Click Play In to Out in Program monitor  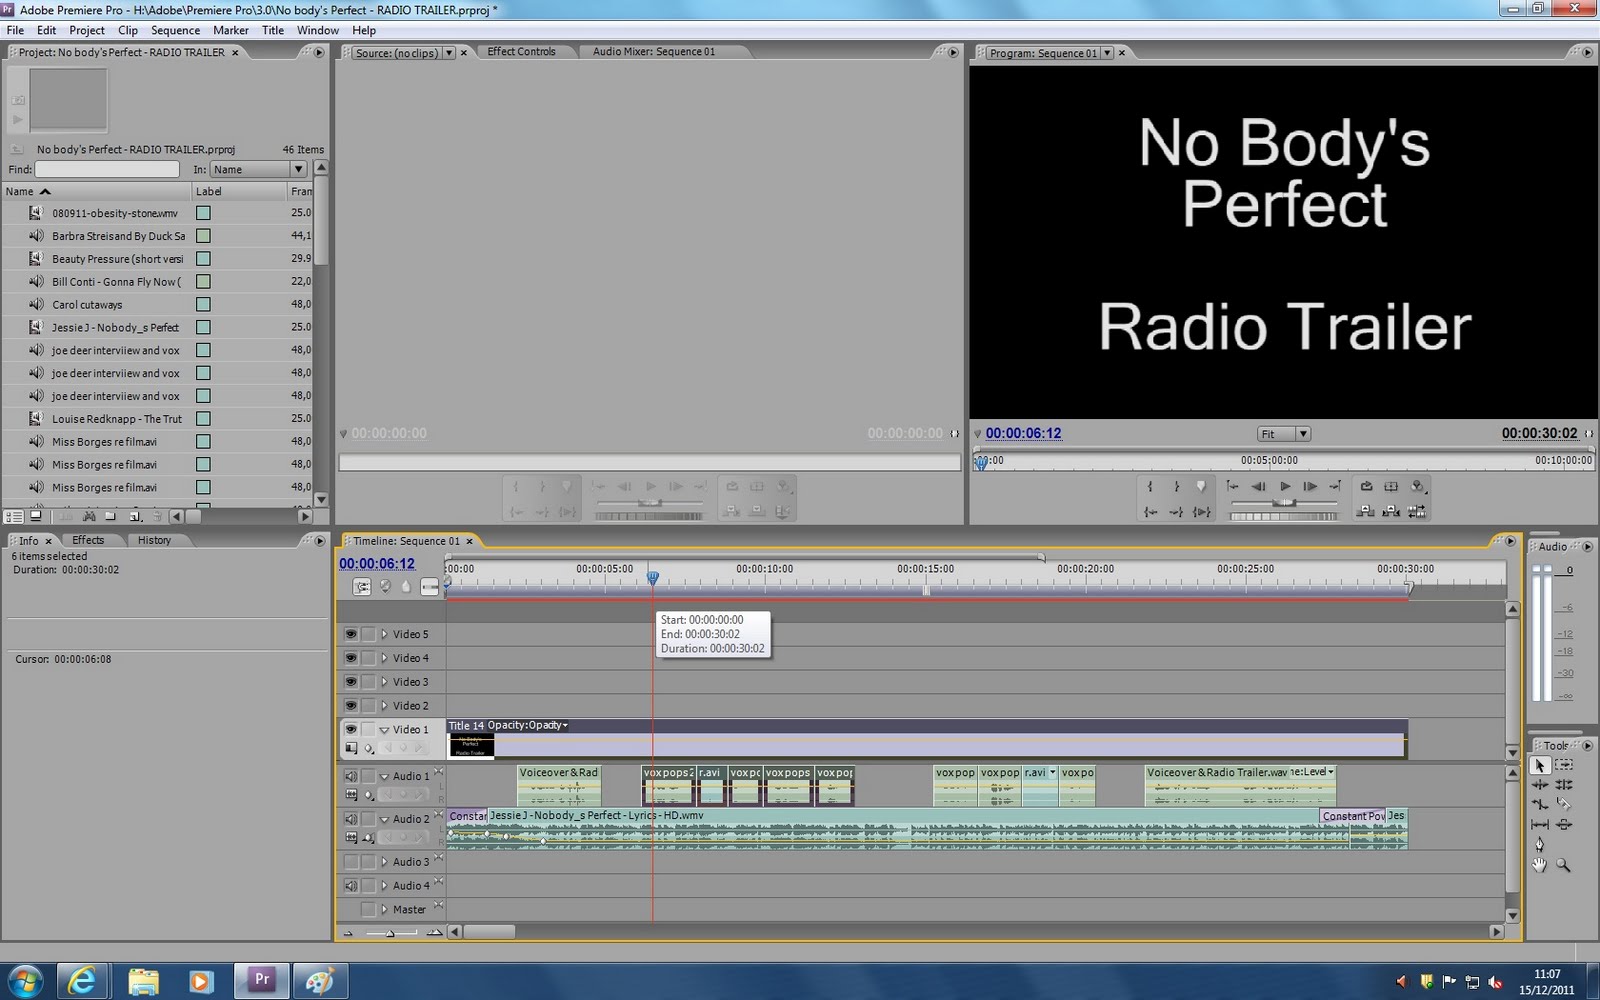coord(1202,512)
